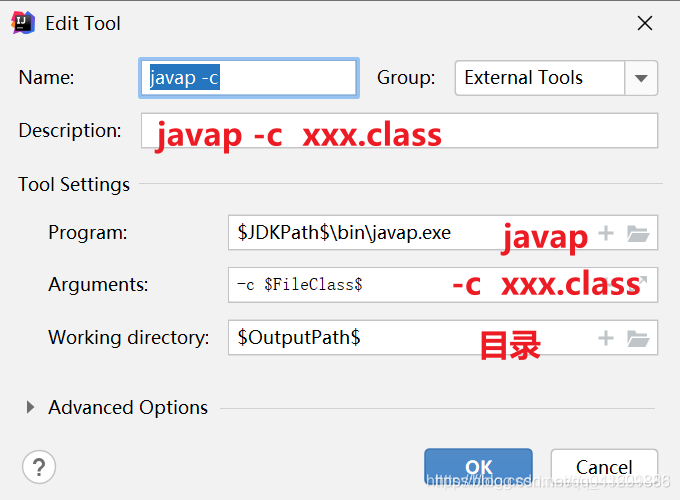Click the Working directory label
The image size is (680, 500).
click(129, 337)
